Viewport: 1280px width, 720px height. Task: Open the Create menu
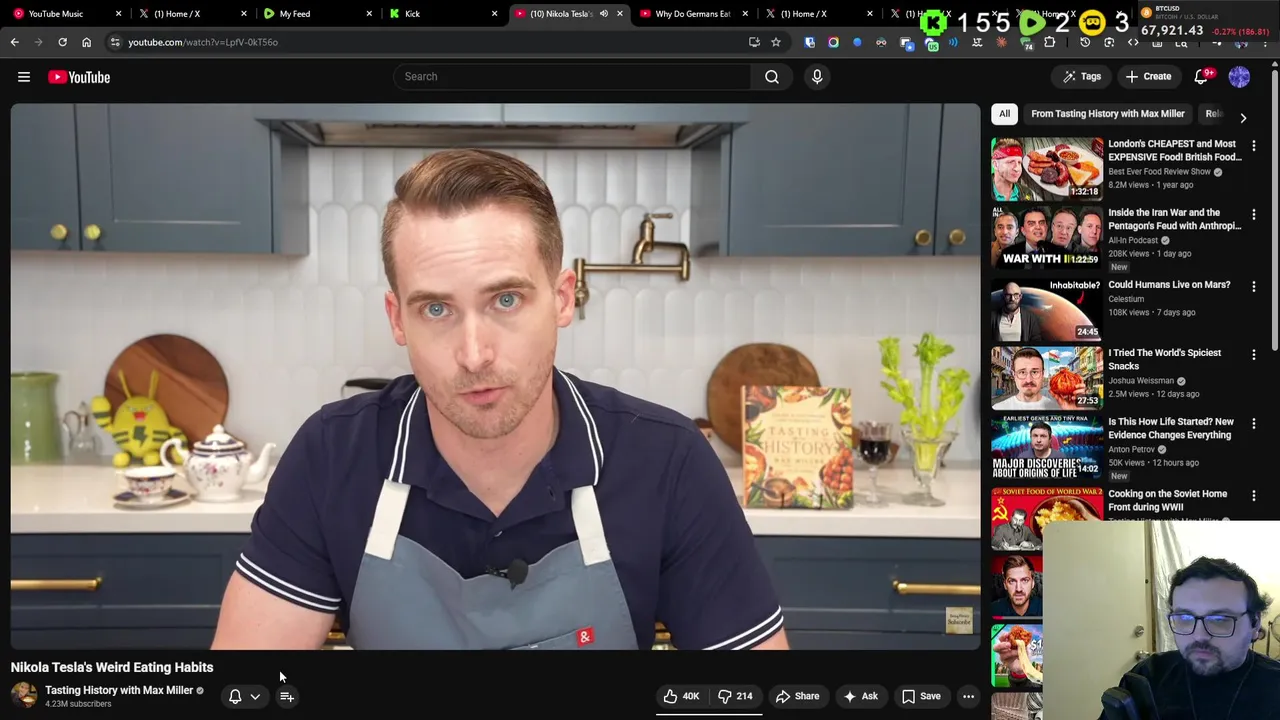click(x=1148, y=77)
